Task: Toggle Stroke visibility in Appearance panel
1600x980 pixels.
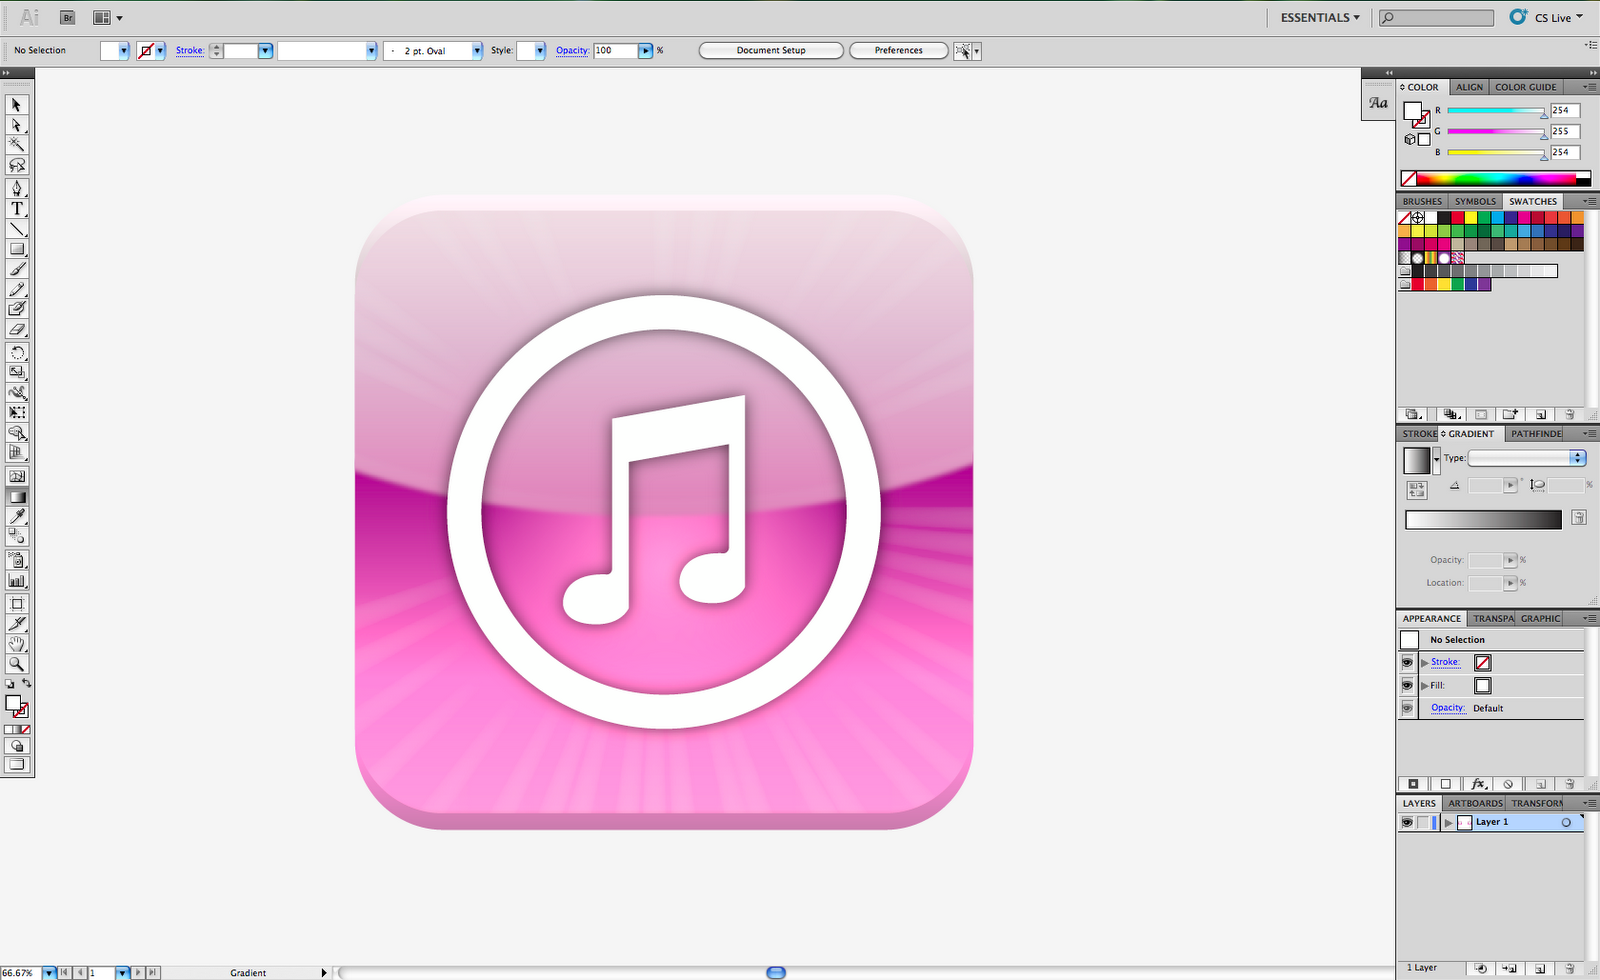Action: pos(1407,662)
